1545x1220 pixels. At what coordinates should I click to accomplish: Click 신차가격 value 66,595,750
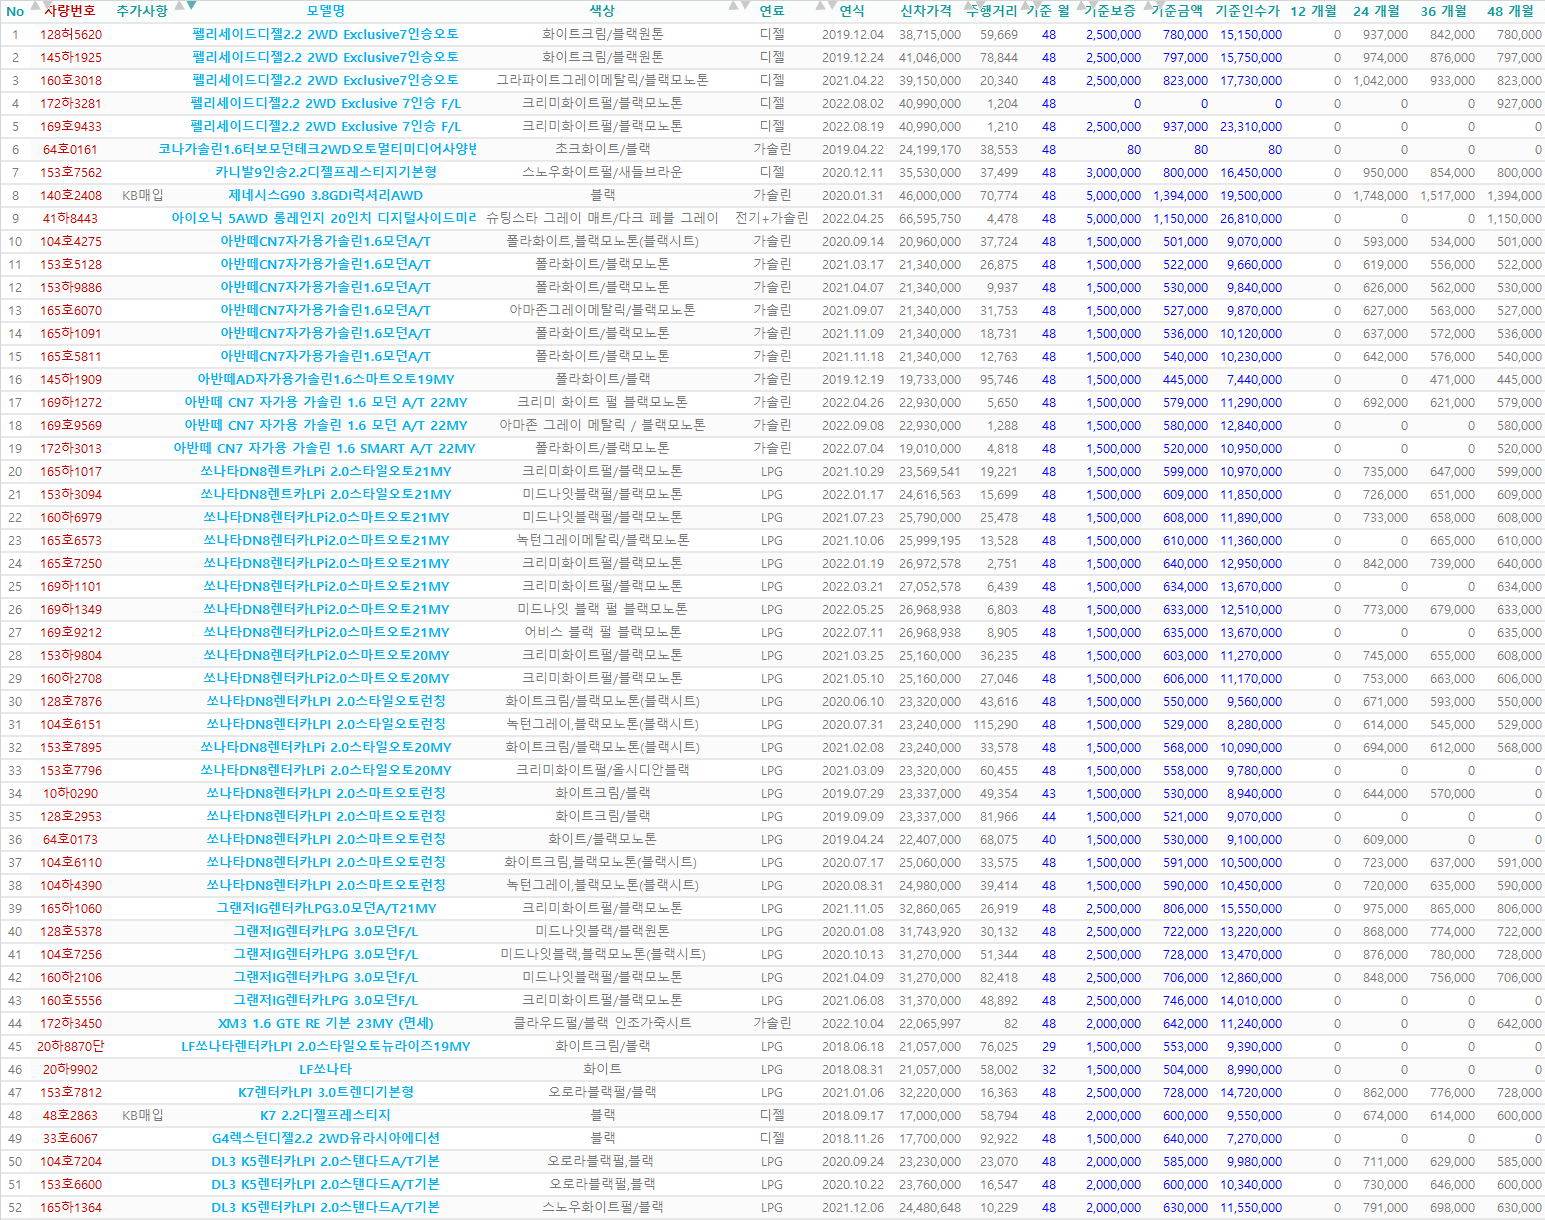[930, 218]
